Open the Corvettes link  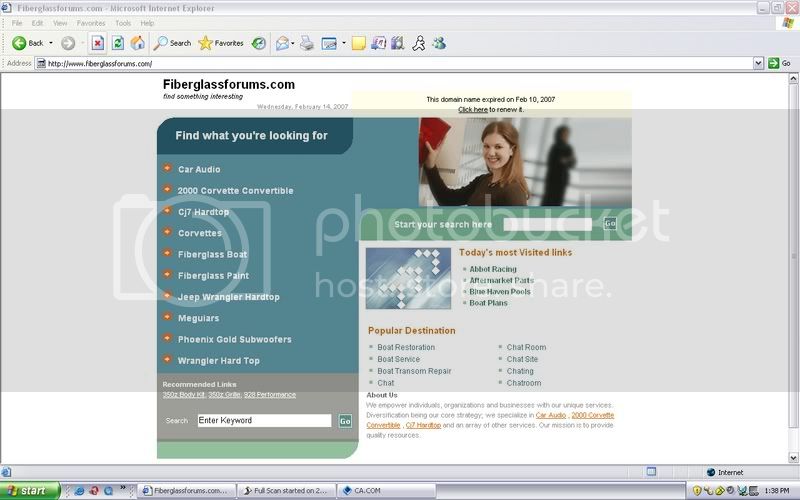point(199,233)
